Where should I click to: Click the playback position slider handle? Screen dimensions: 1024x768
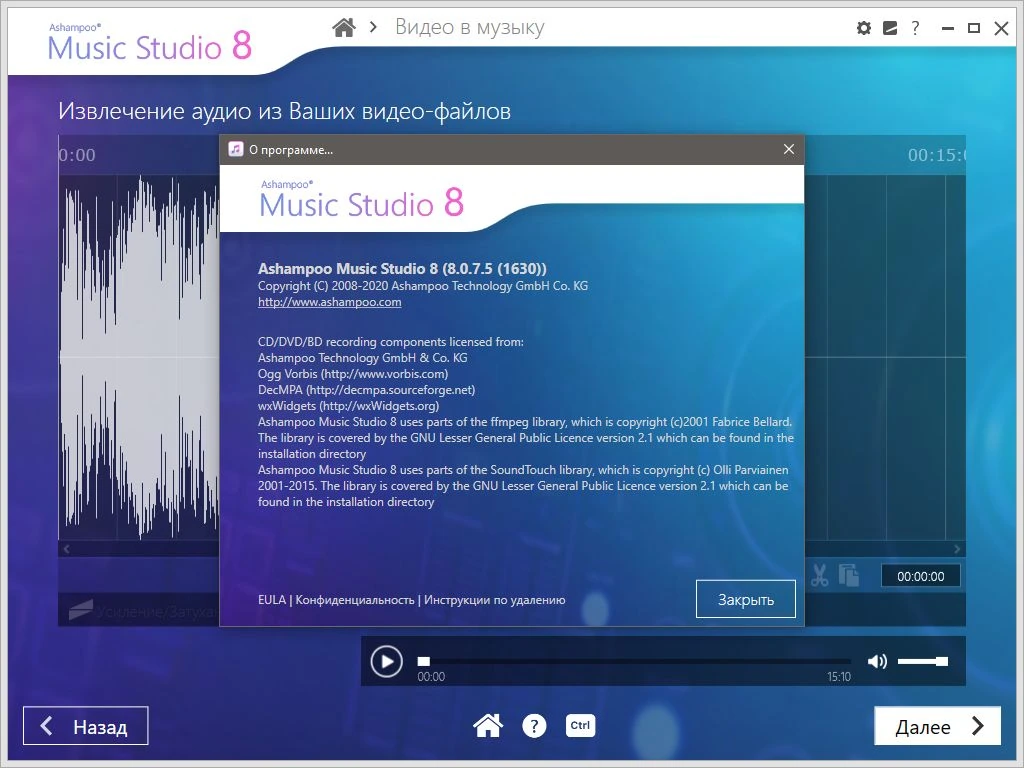424,662
